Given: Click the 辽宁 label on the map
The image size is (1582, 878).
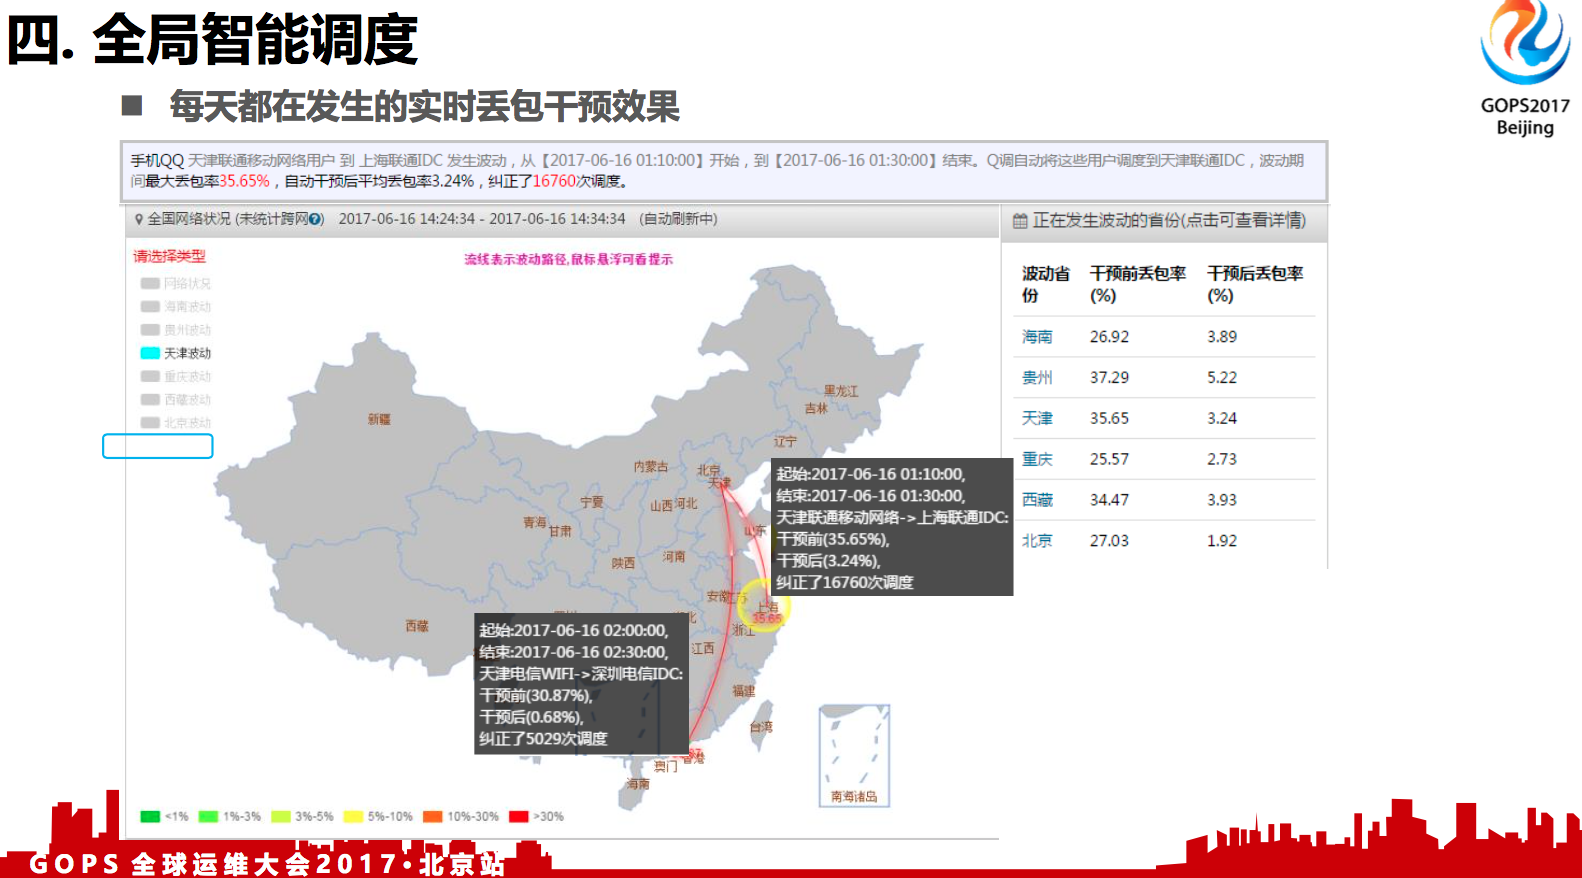Looking at the screenshot, I should click(x=786, y=442).
